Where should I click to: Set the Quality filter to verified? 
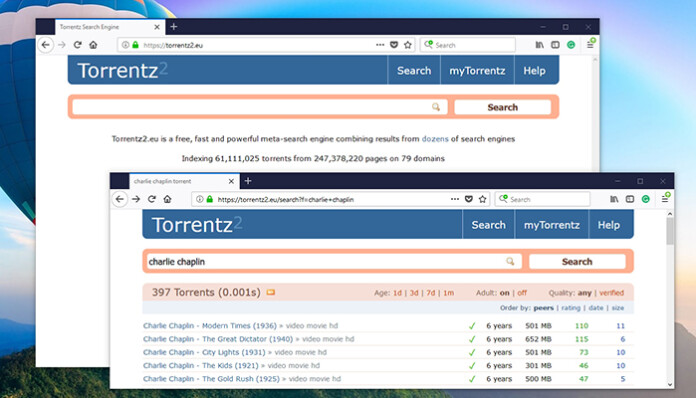612,293
